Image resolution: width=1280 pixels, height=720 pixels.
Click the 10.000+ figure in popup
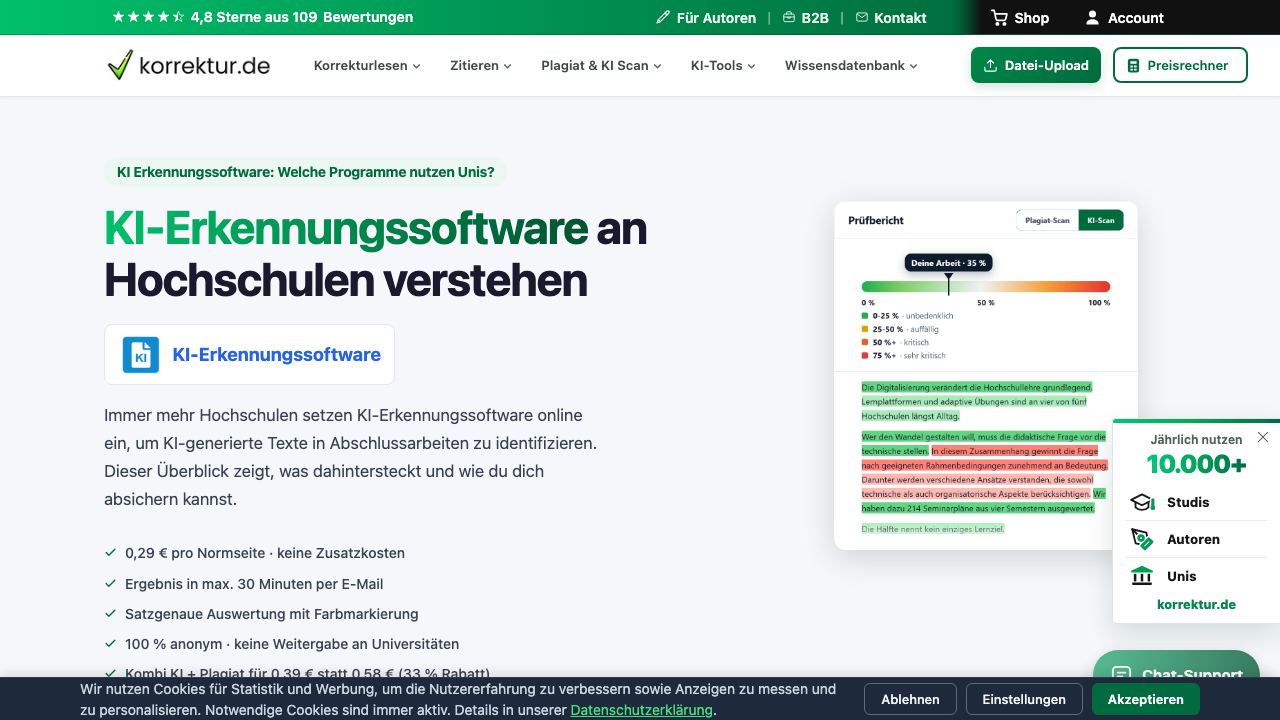[x=1196, y=464]
